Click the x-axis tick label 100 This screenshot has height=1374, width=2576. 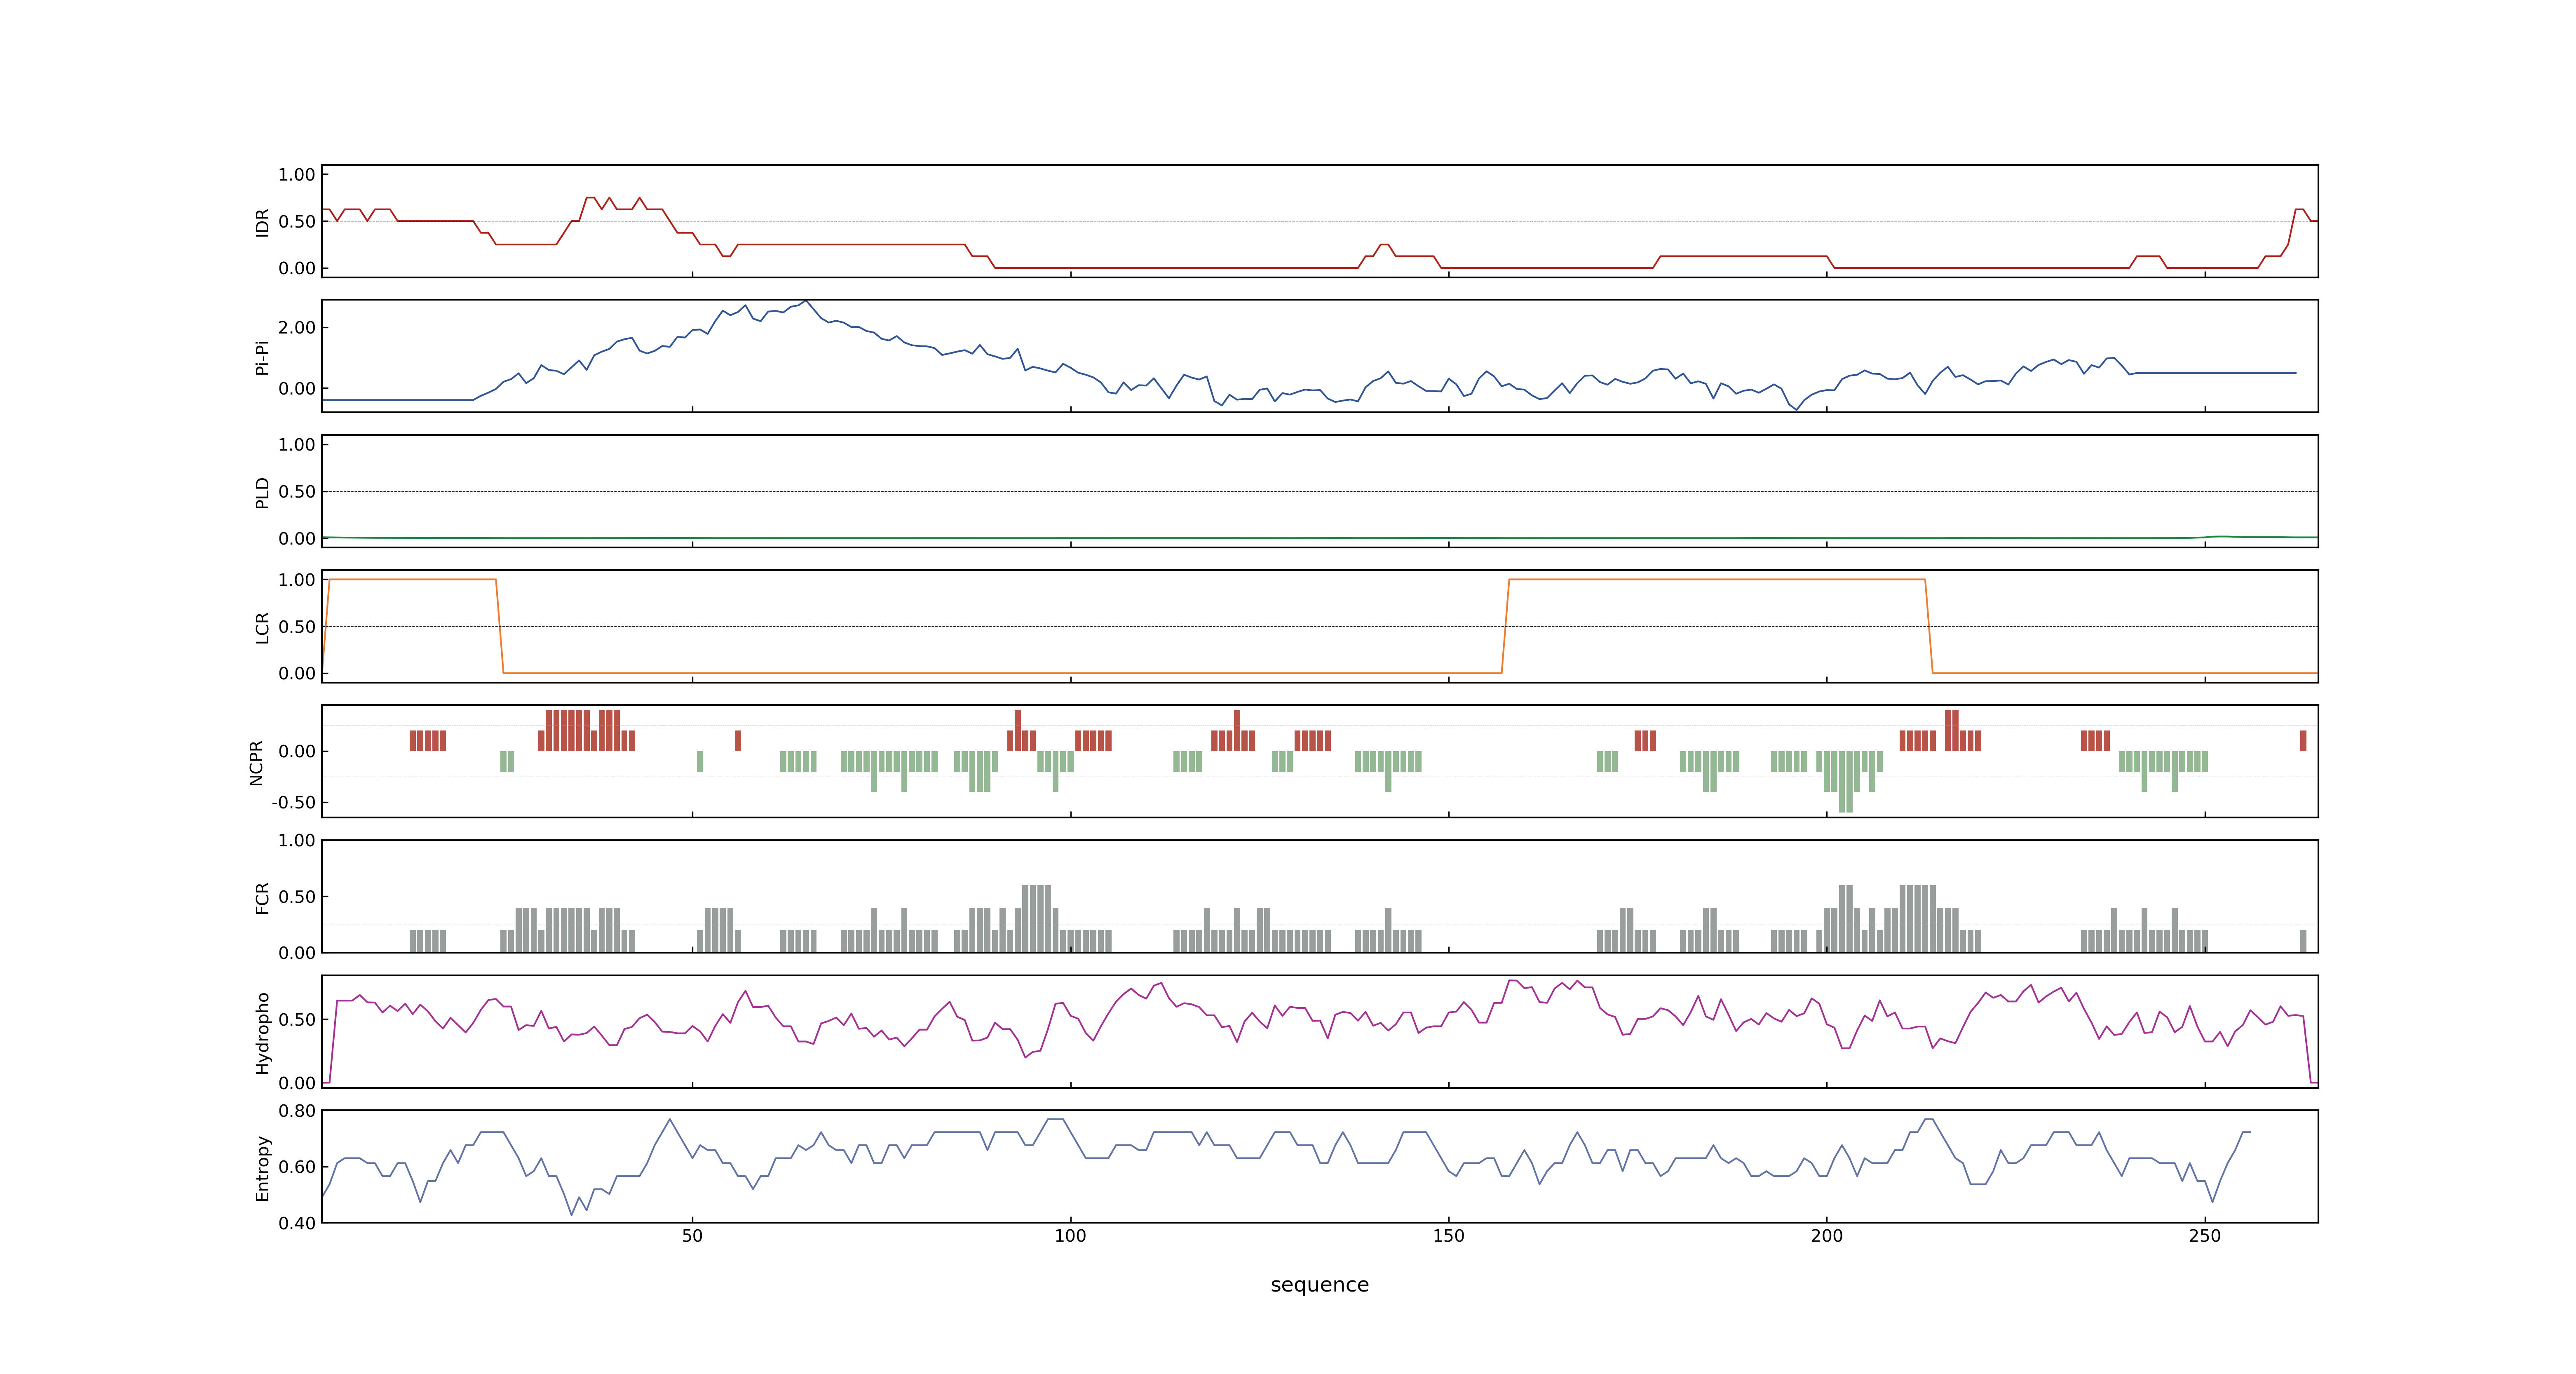pyautogui.click(x=1070, y=1235)
